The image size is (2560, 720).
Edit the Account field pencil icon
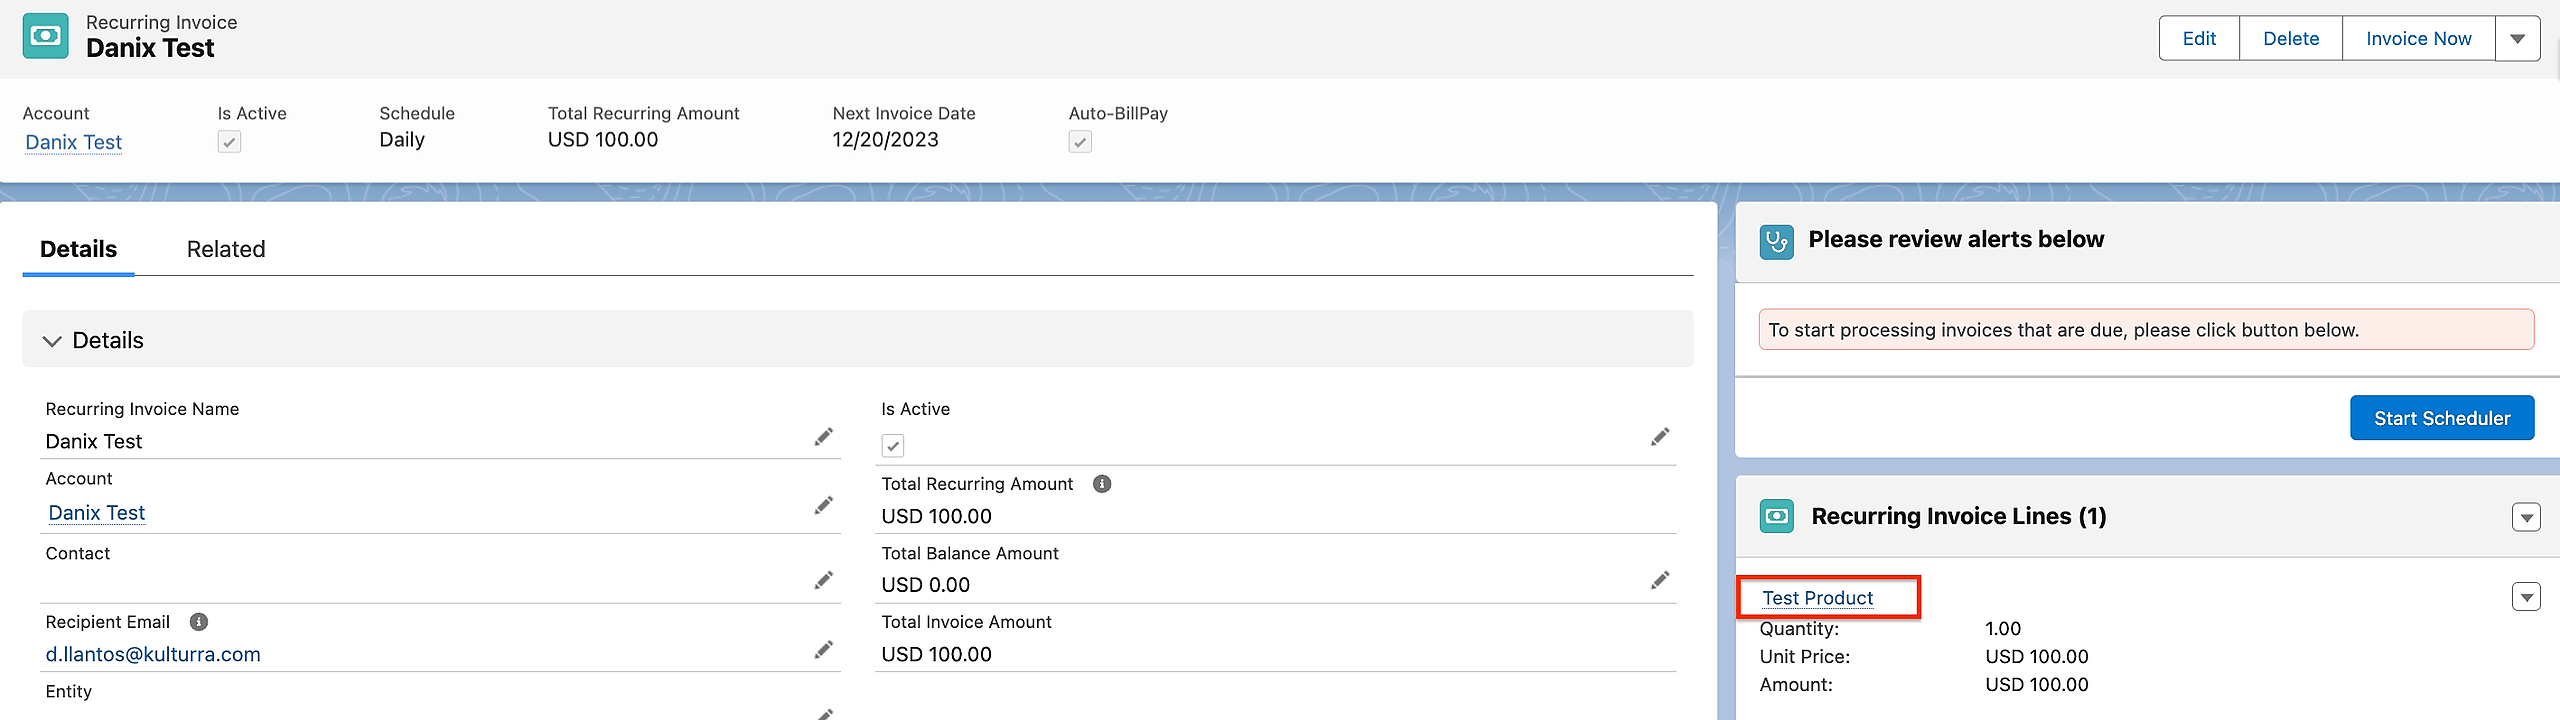tap(823, 506)
